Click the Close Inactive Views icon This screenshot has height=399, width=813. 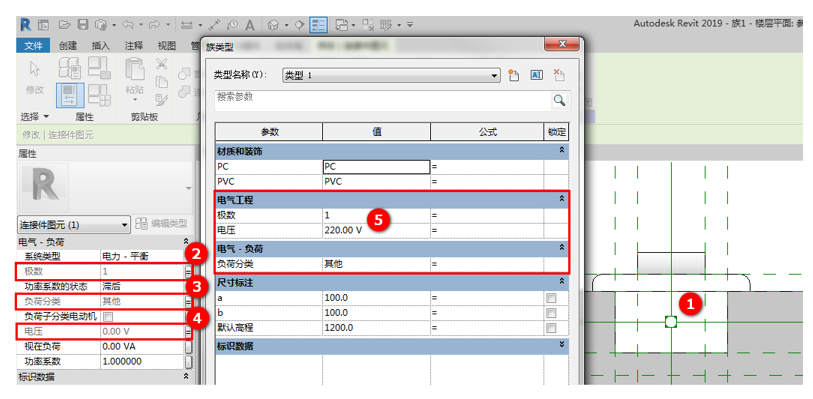[368, 24]
